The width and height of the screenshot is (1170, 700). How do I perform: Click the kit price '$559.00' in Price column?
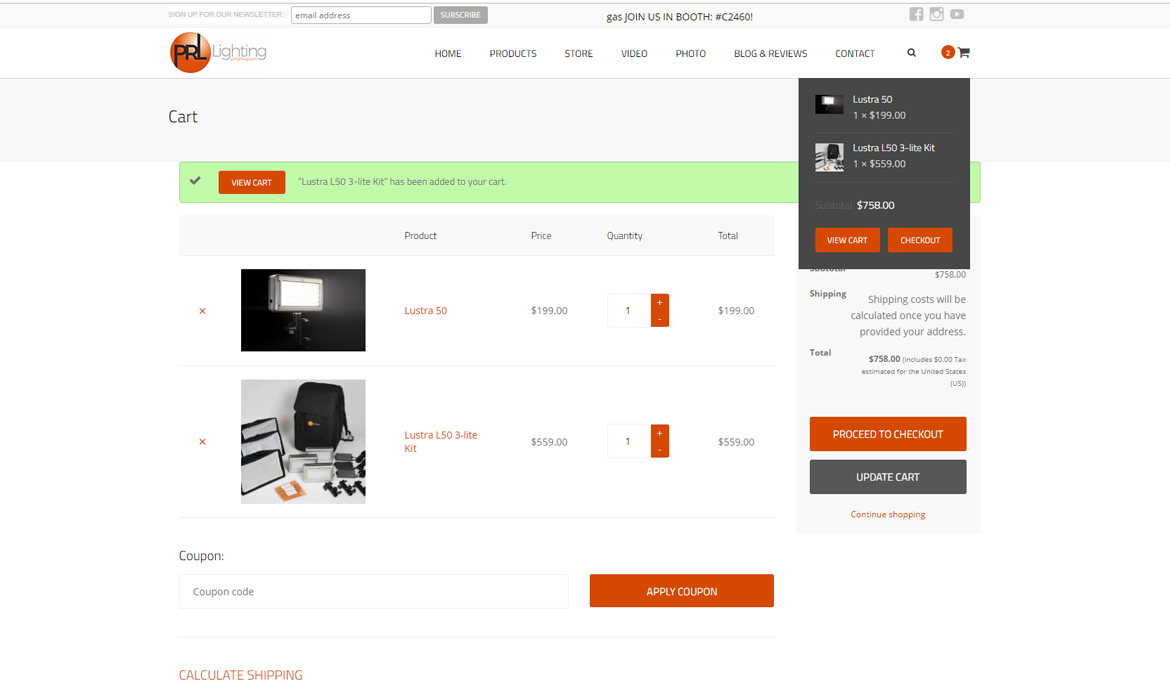[549, 442]
